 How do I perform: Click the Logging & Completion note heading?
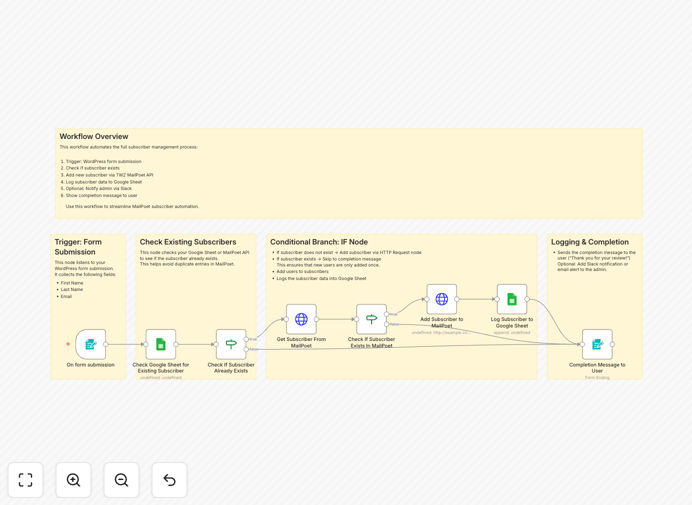[590, 242]
